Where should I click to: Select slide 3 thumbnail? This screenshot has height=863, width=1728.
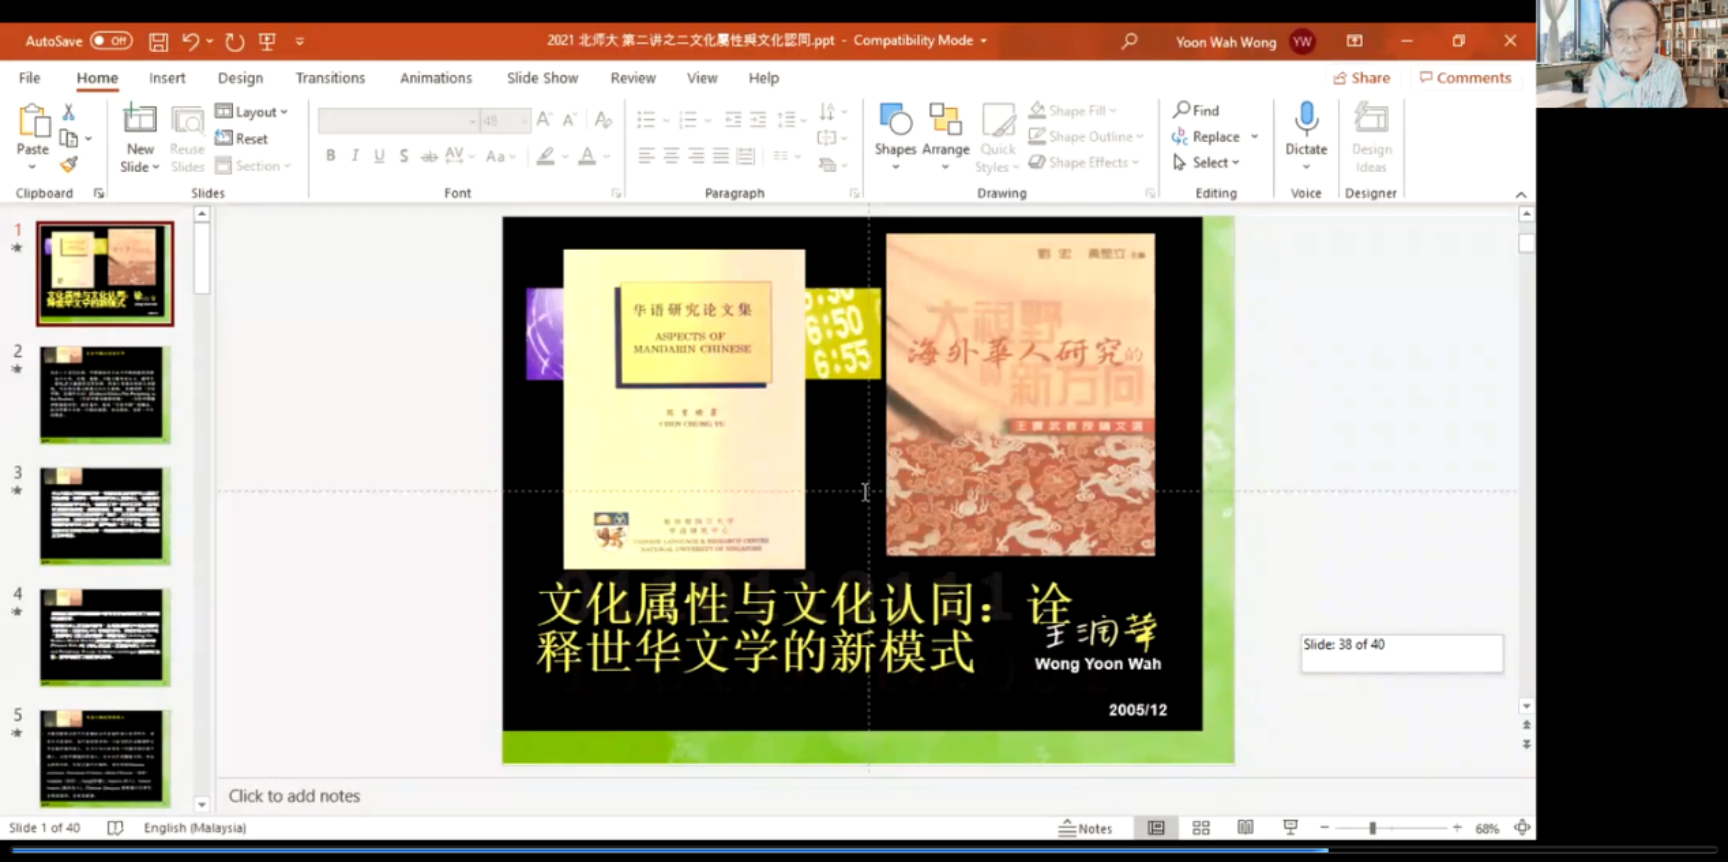pyautogui.click(x=102, y=515)
